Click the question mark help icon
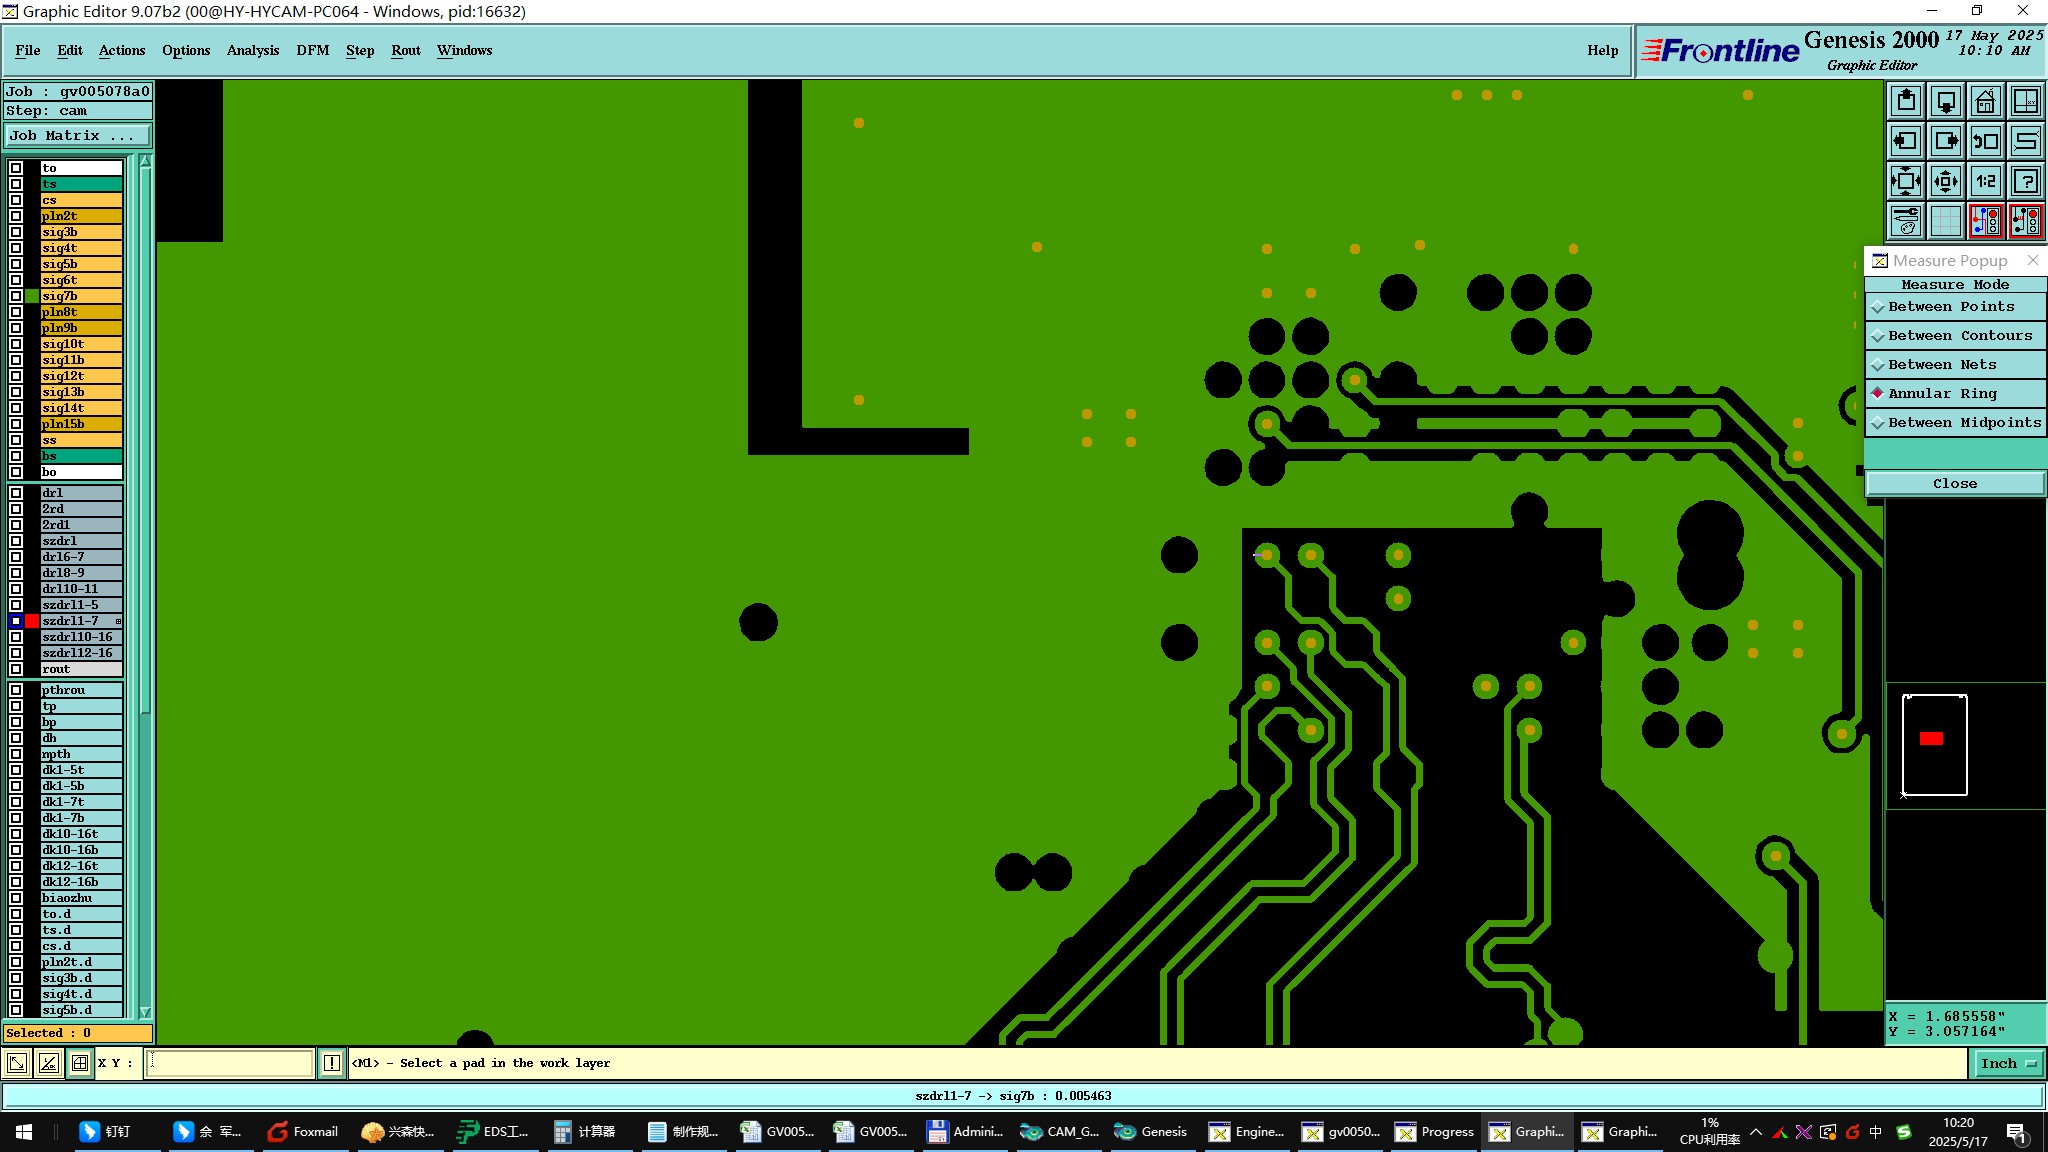The height and width of the screenshot is (1152, 2048). (x=2025, y=181)
